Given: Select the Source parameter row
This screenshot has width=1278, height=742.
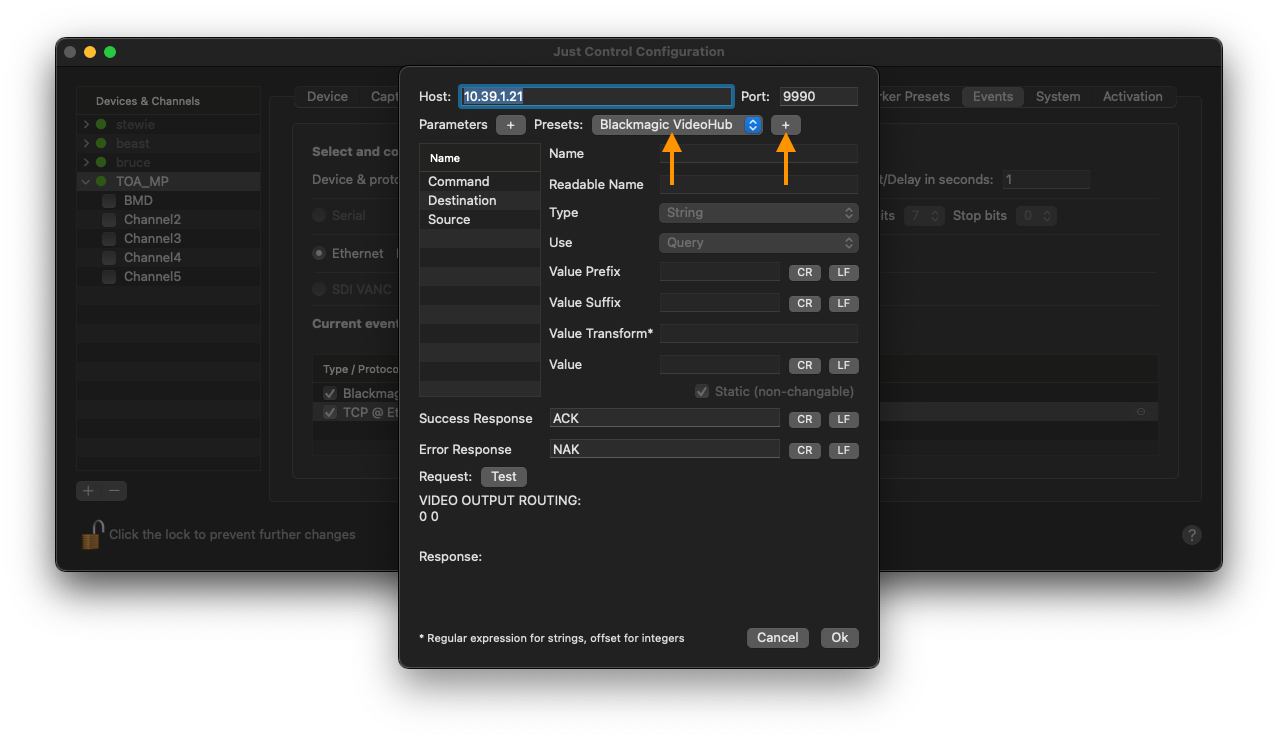Looking at the screenshot, I should [480, 220].
